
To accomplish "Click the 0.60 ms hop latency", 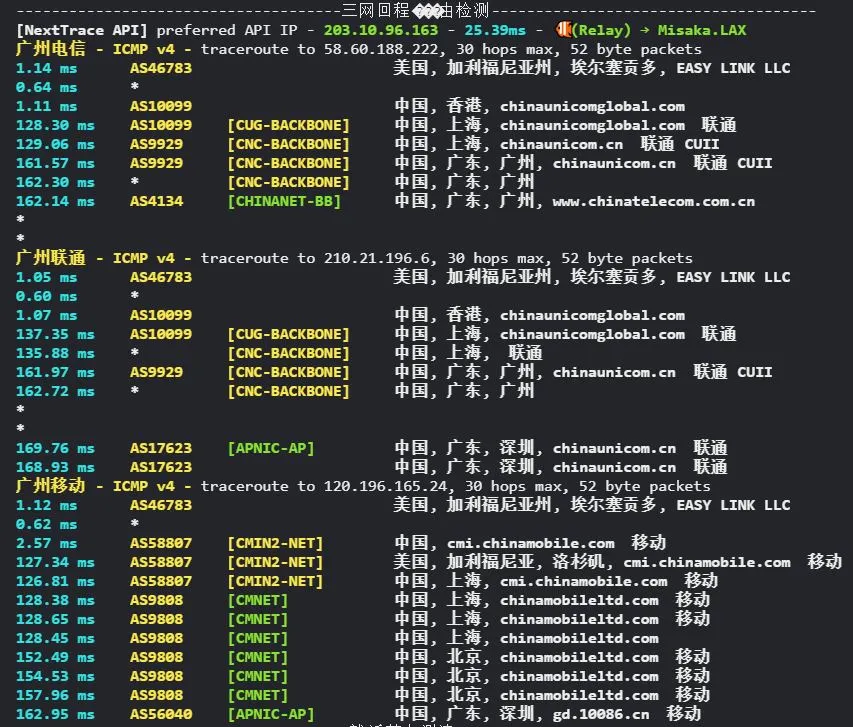I will 46,296.
